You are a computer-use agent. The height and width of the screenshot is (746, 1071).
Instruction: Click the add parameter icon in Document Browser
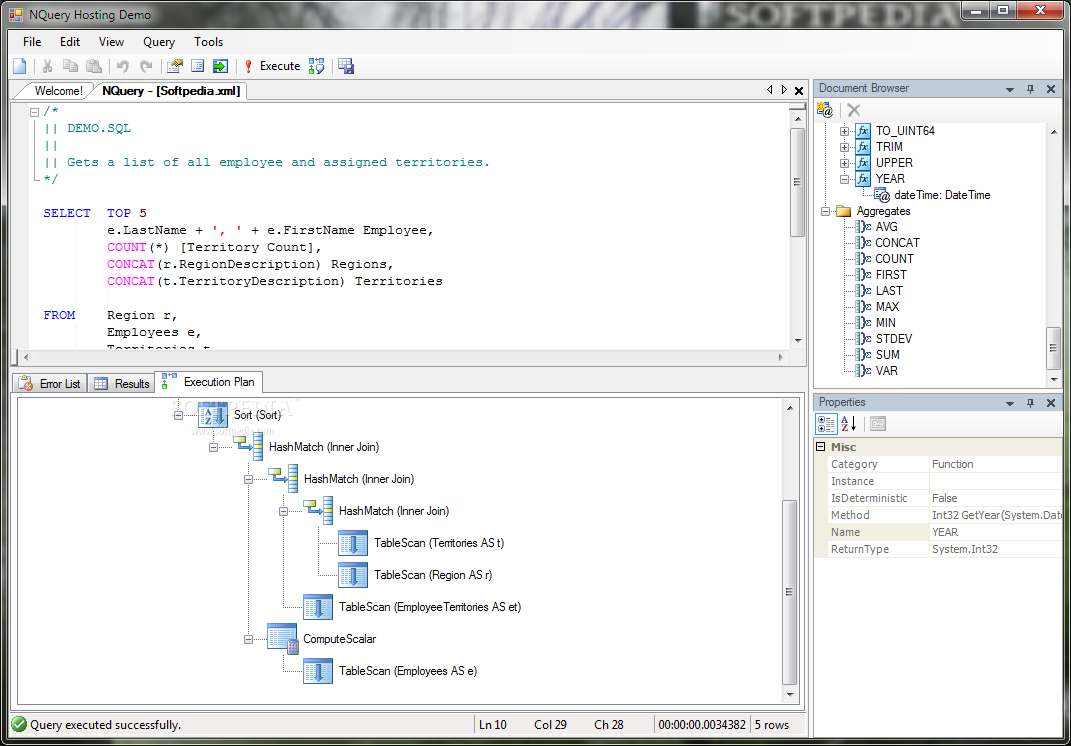[x=826, y=110]
